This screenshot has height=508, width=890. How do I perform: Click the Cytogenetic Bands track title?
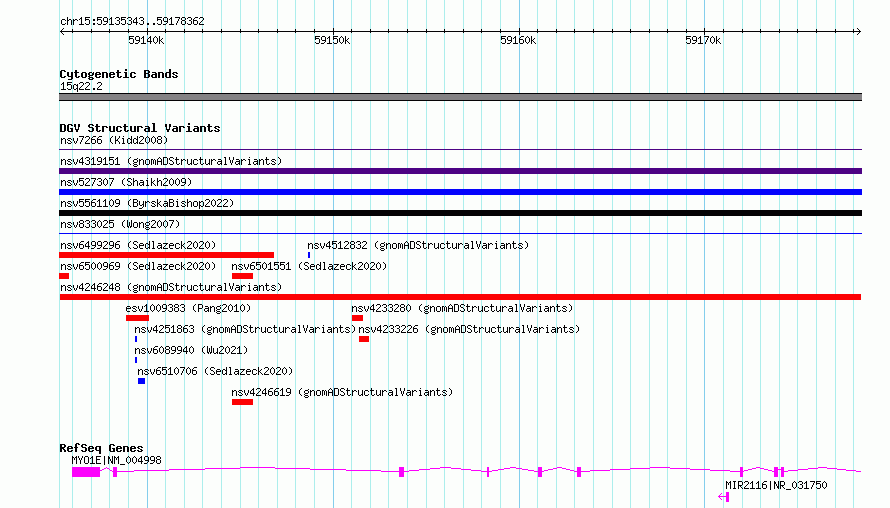coord(119,74)
